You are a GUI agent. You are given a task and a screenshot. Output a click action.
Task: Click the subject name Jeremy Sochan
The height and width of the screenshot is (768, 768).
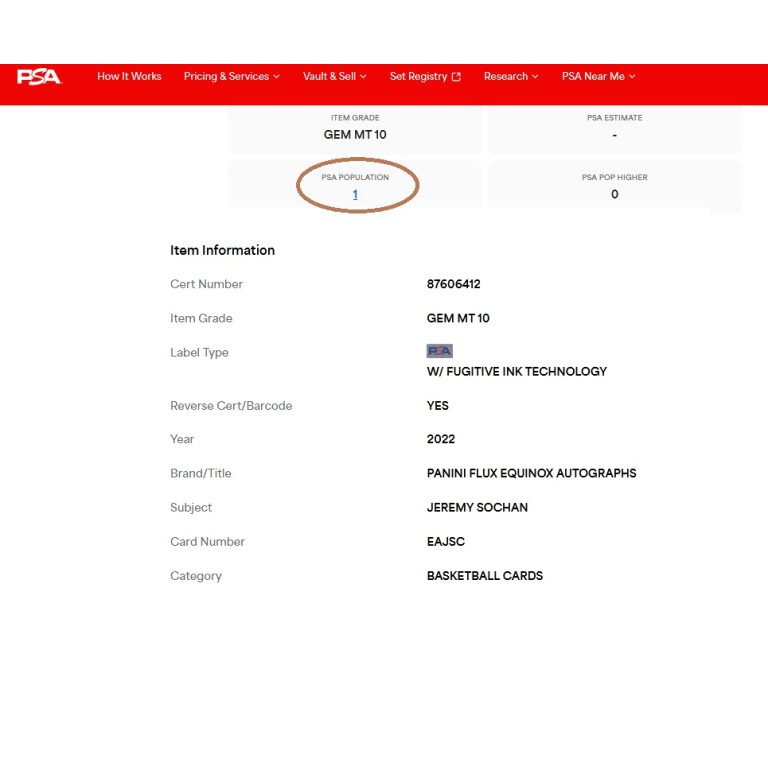coord(477,507)
